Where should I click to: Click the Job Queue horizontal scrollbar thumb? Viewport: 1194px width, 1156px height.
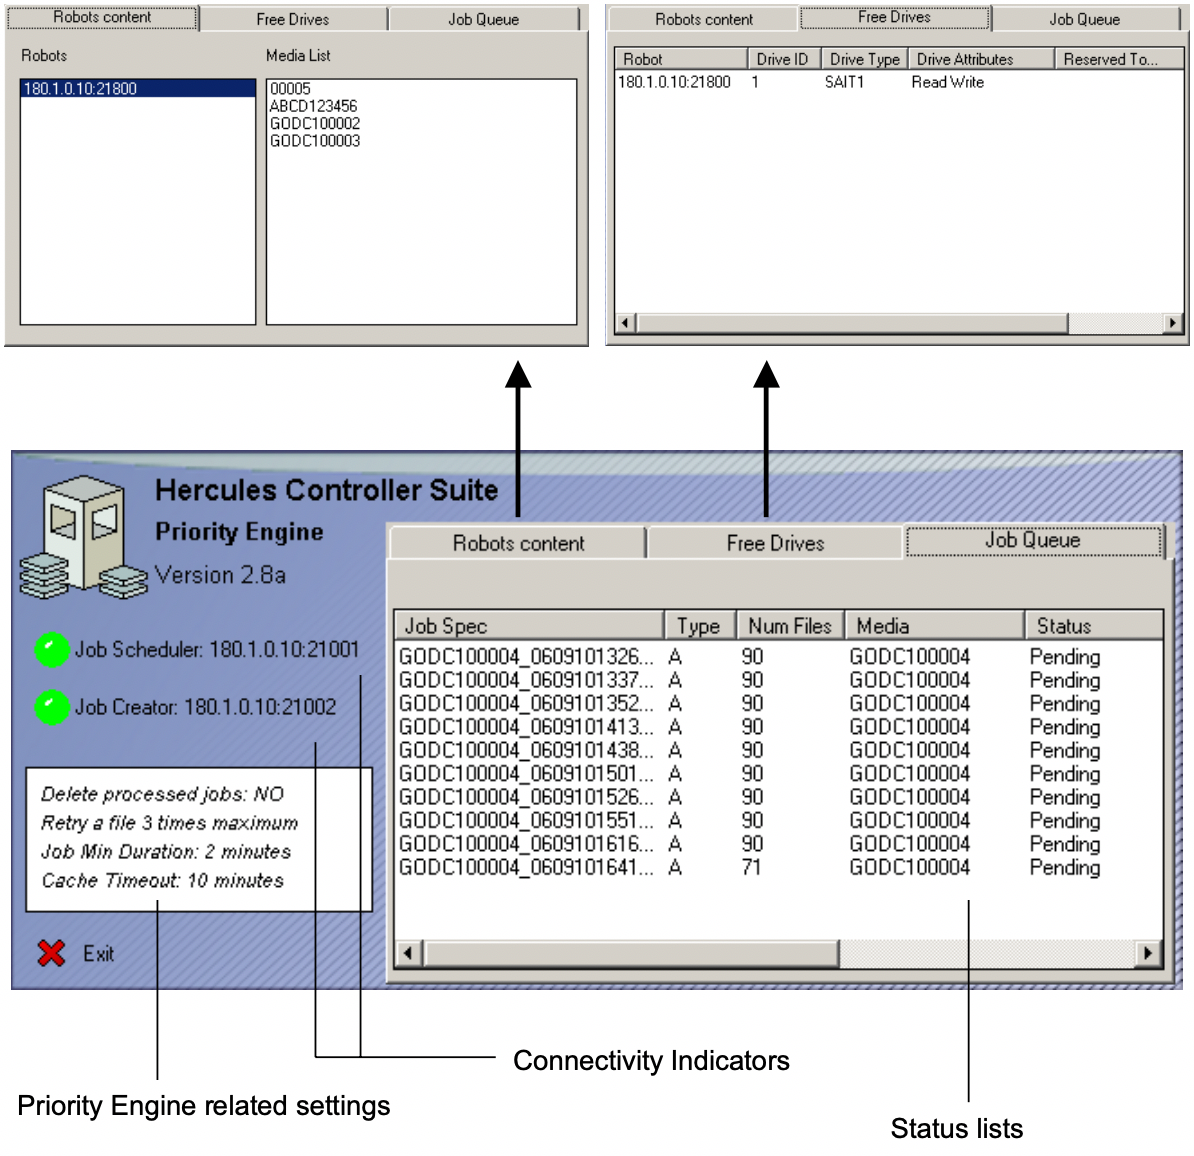pyautogui.click(x=631, y=953)
